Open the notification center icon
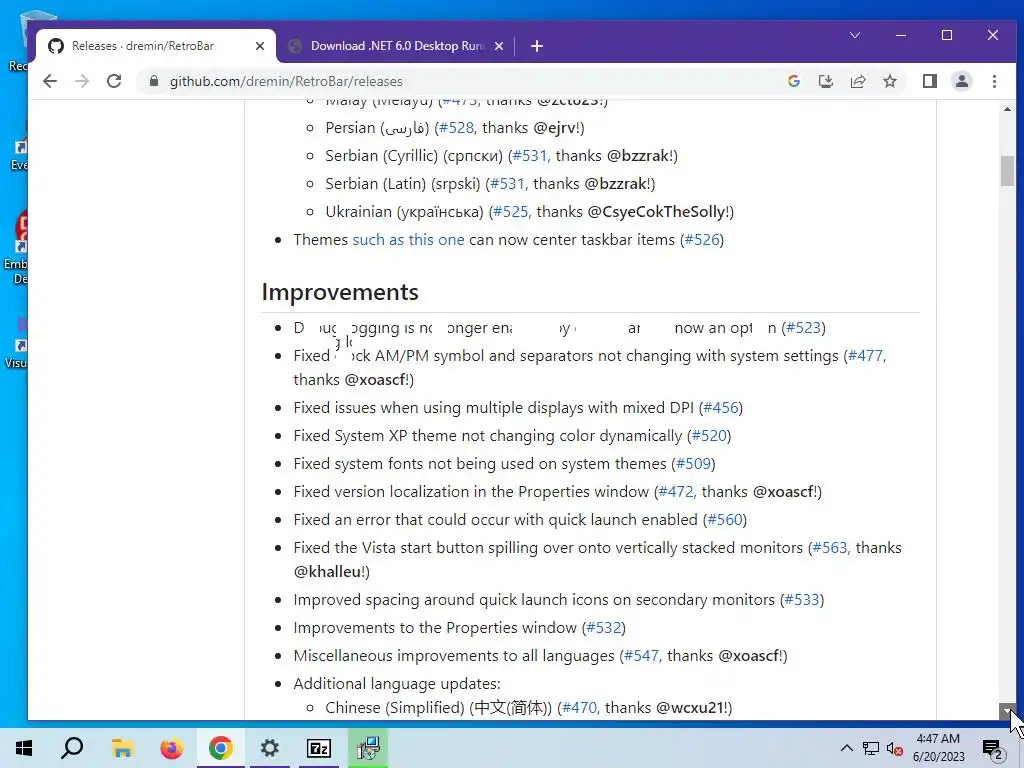Image resolution: width=1024 pixels, height=768 pixels. (x=993, y=750)
